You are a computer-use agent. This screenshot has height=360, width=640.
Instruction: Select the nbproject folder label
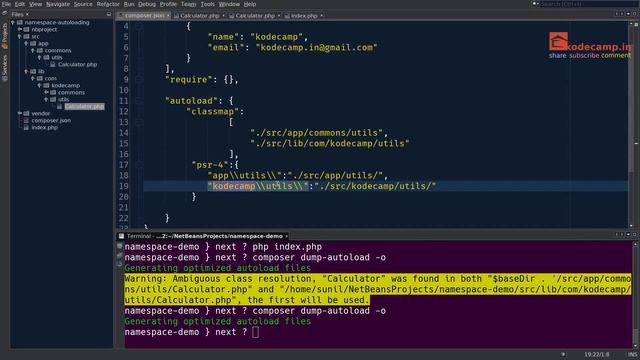pos(44,29)
